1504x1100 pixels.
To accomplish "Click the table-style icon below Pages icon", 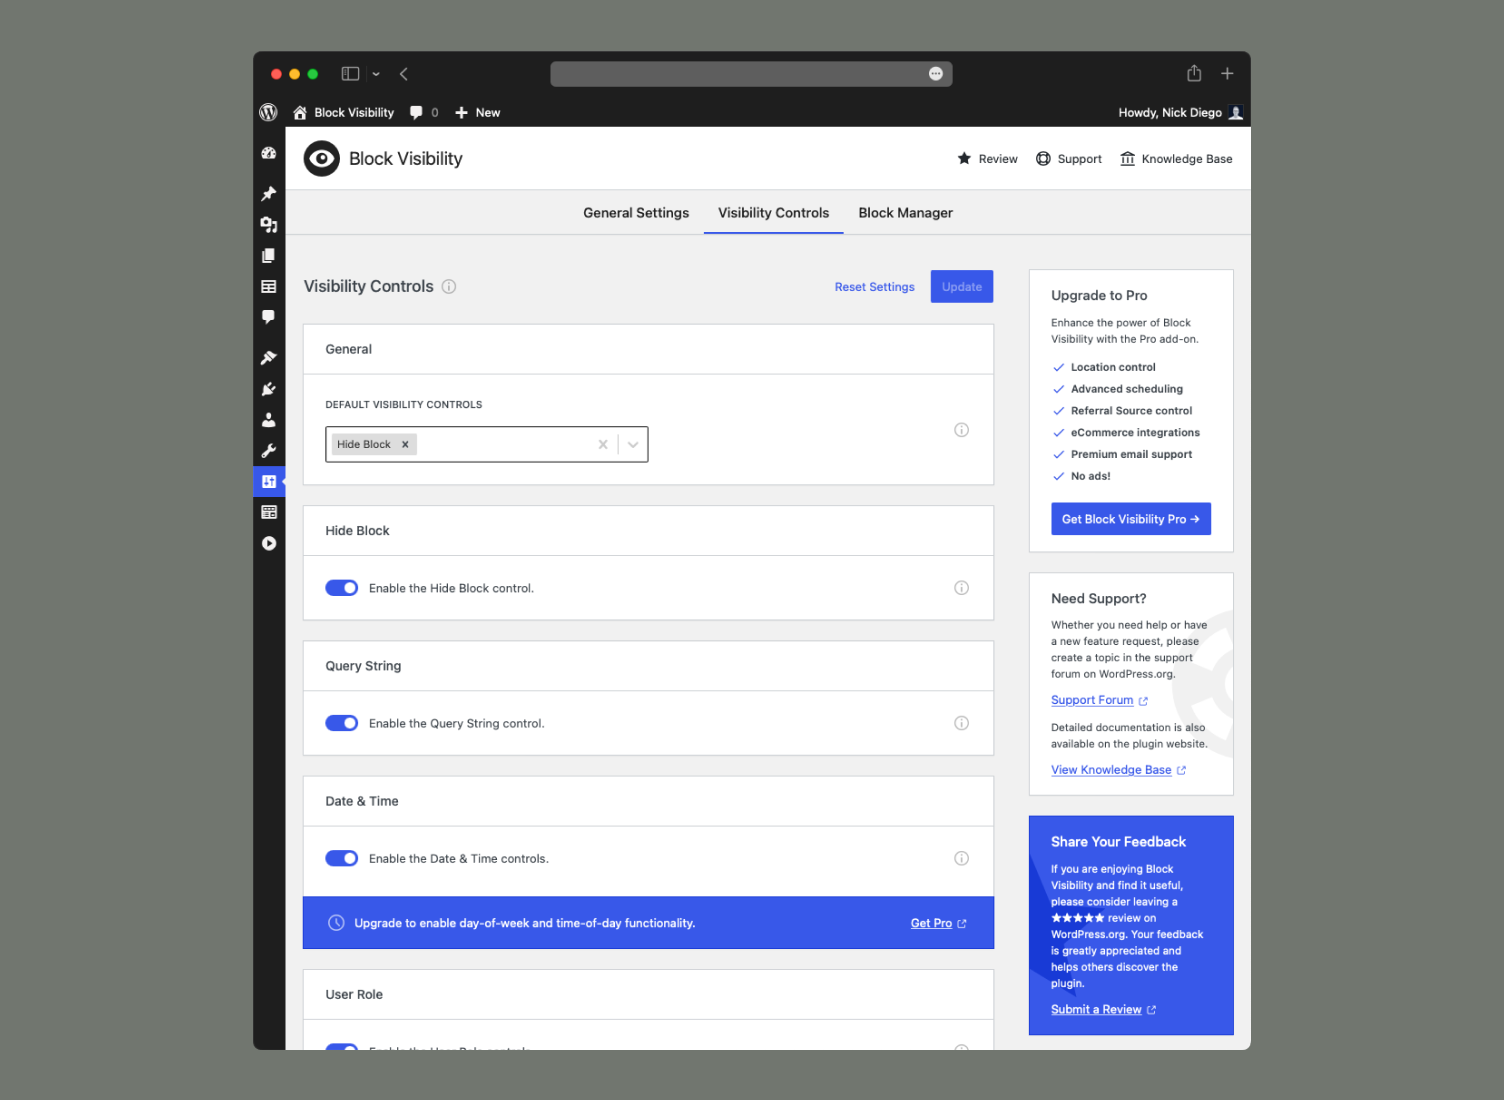I will [269, 286].
